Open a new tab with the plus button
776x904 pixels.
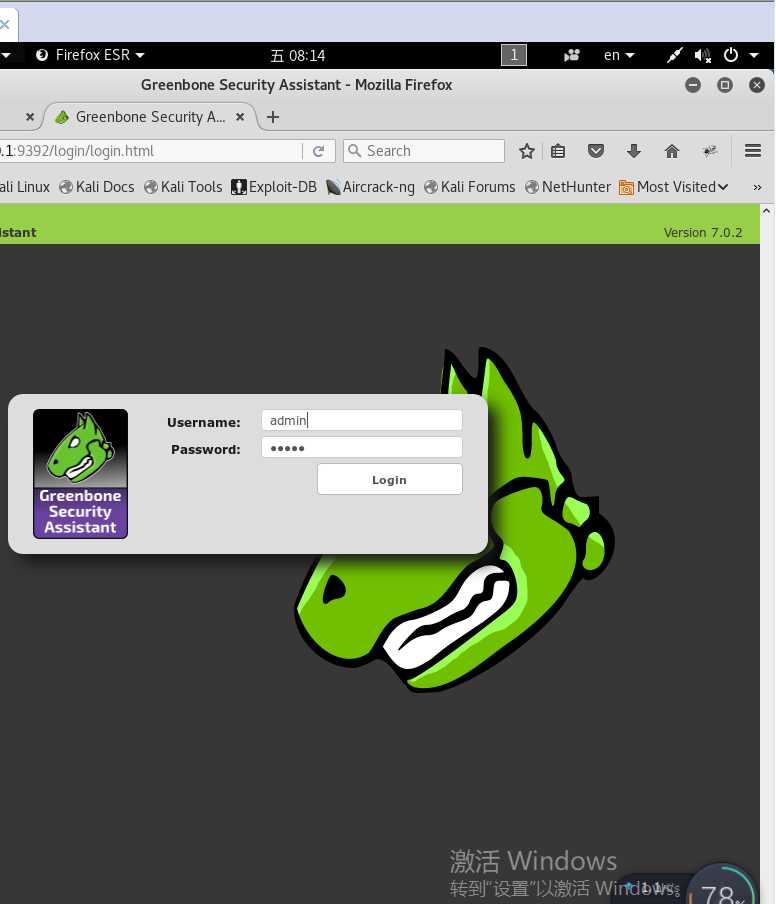coord(273,117)
